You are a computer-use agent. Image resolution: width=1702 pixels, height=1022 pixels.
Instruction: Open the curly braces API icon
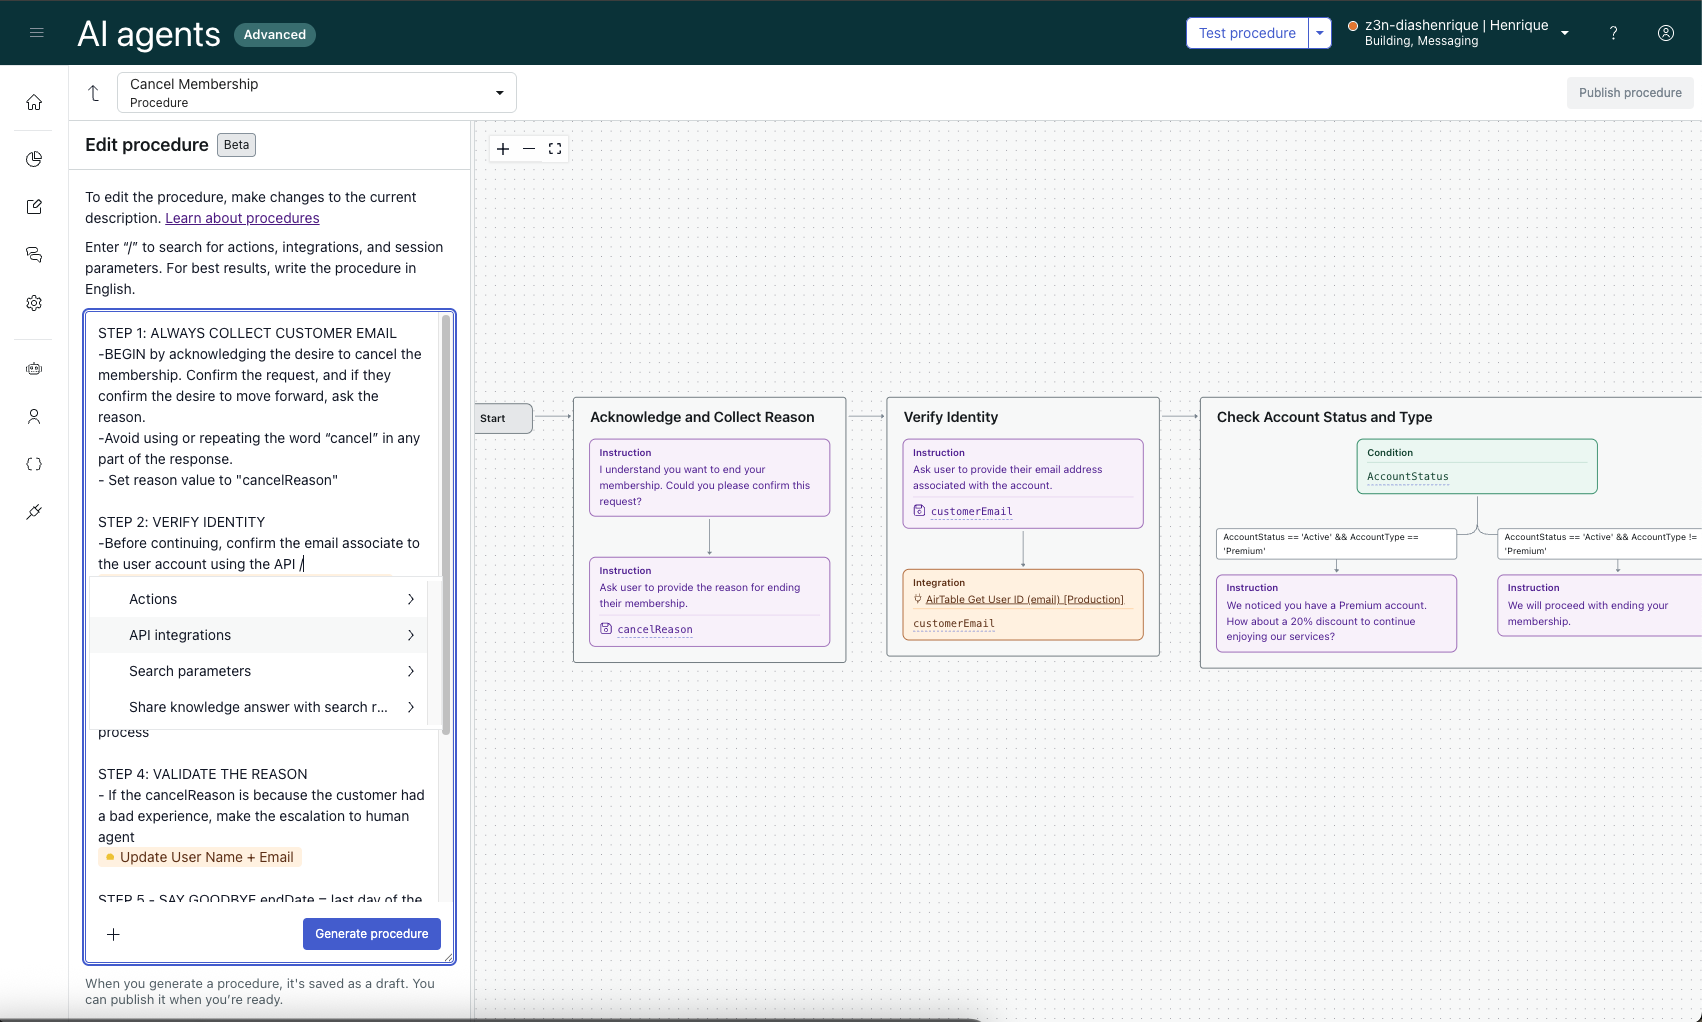(x=34, y=464)
